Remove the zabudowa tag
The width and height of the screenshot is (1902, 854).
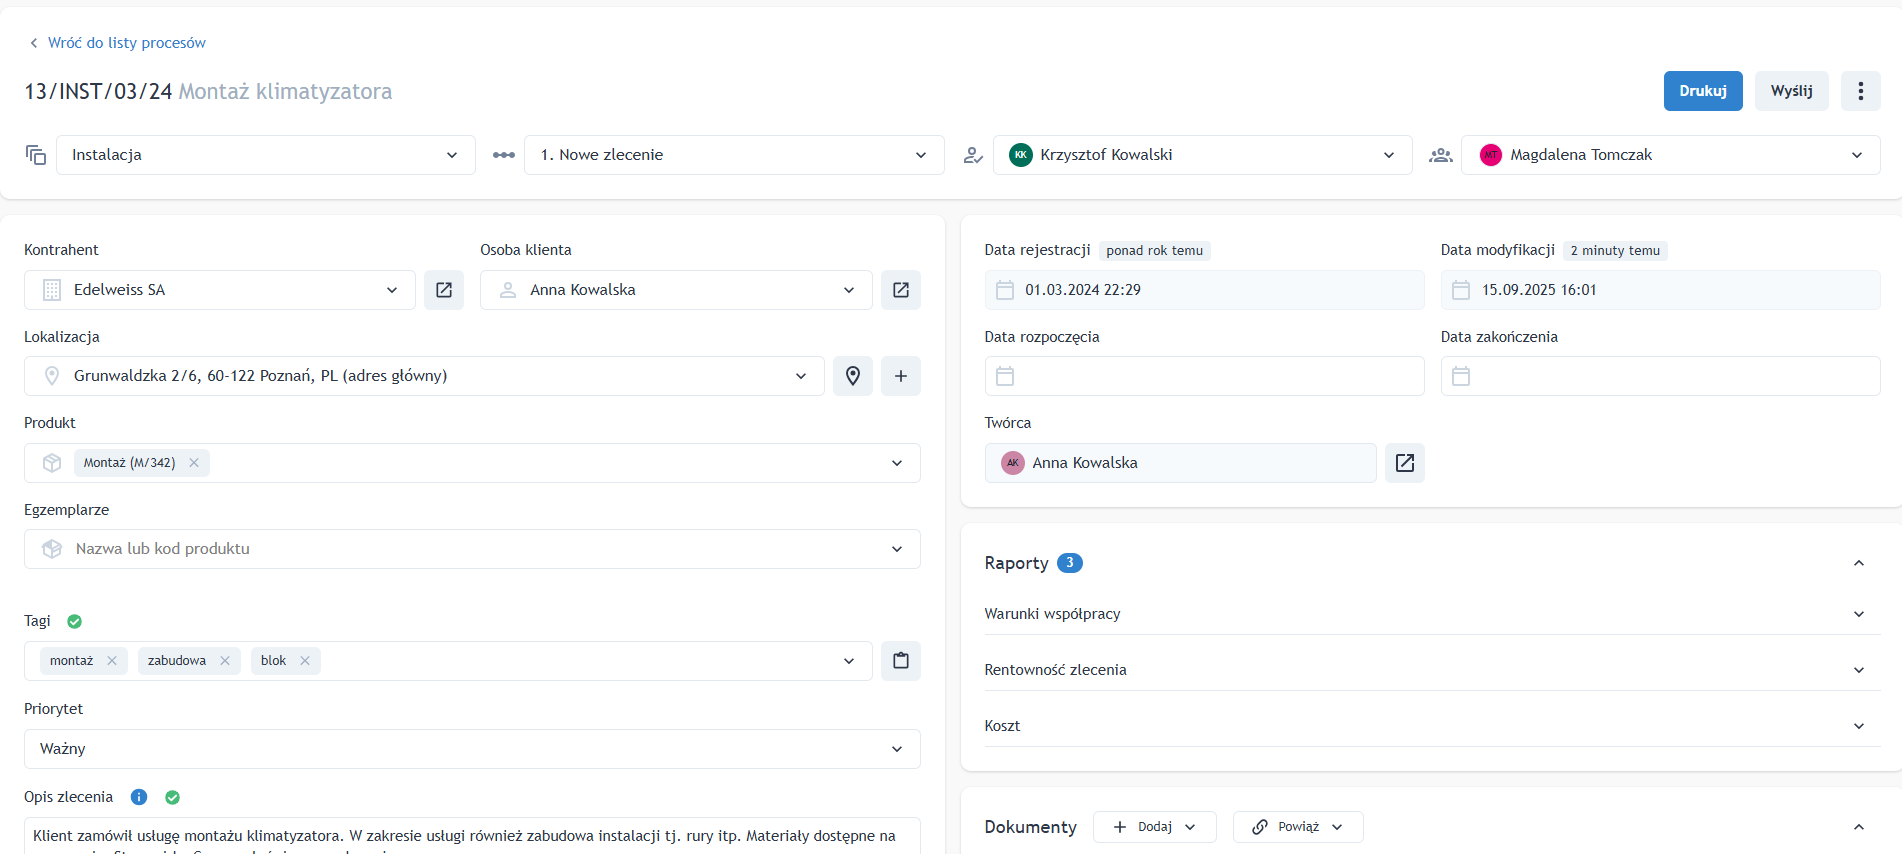(x=225, y=661)
